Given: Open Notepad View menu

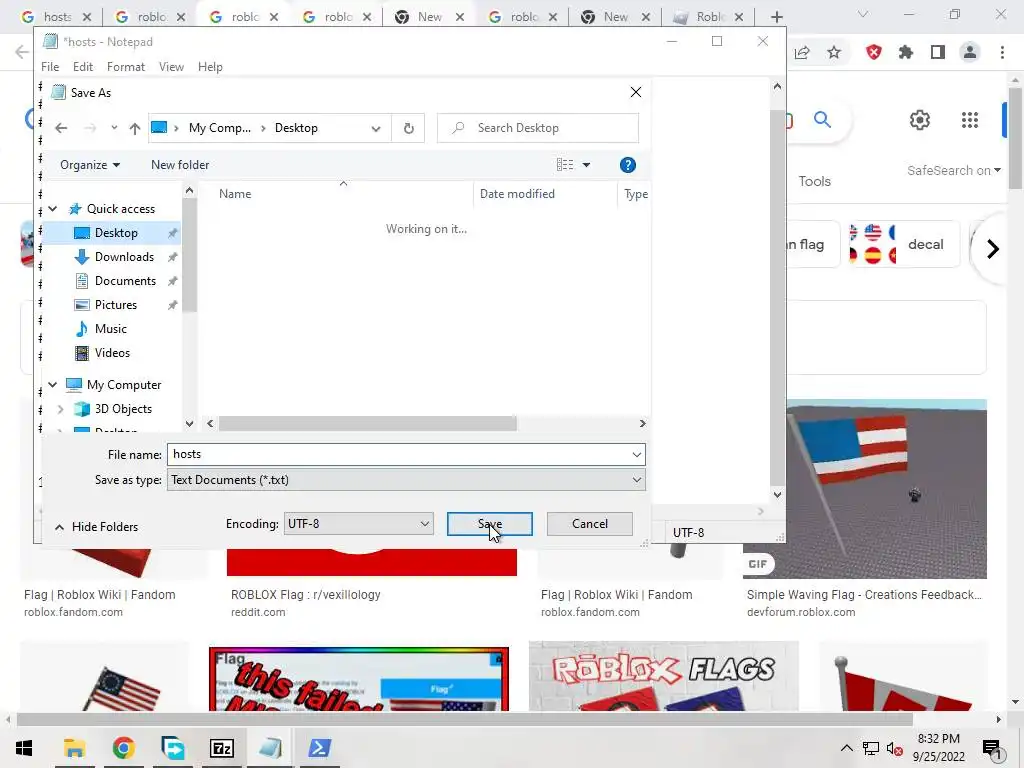Looking at the screenshot, I should (x=171, y=67).
